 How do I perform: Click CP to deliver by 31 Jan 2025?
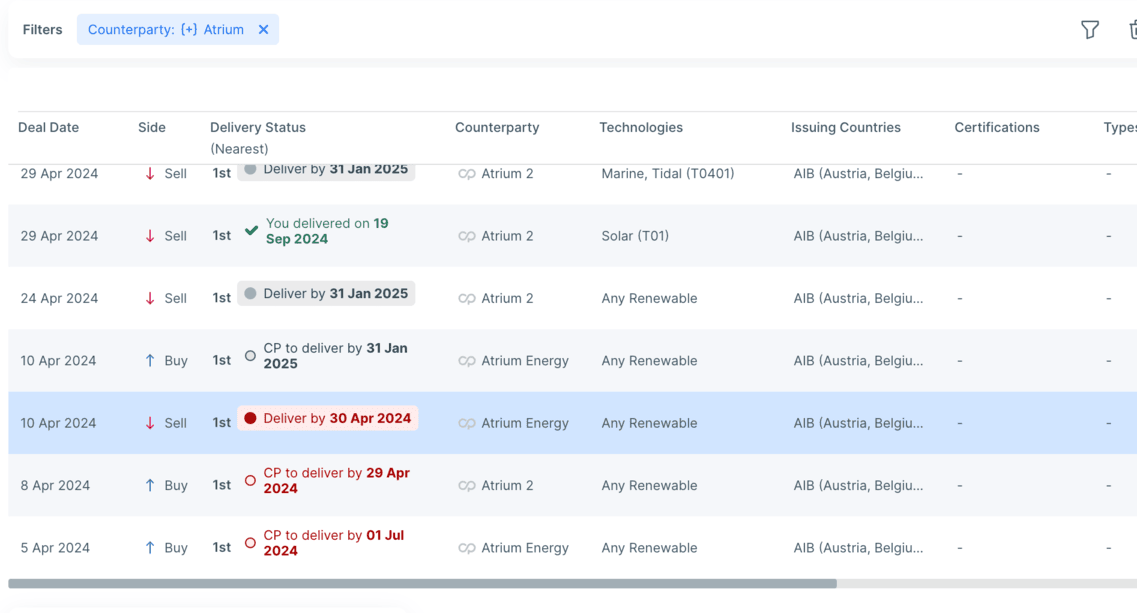tap(335, 355)
